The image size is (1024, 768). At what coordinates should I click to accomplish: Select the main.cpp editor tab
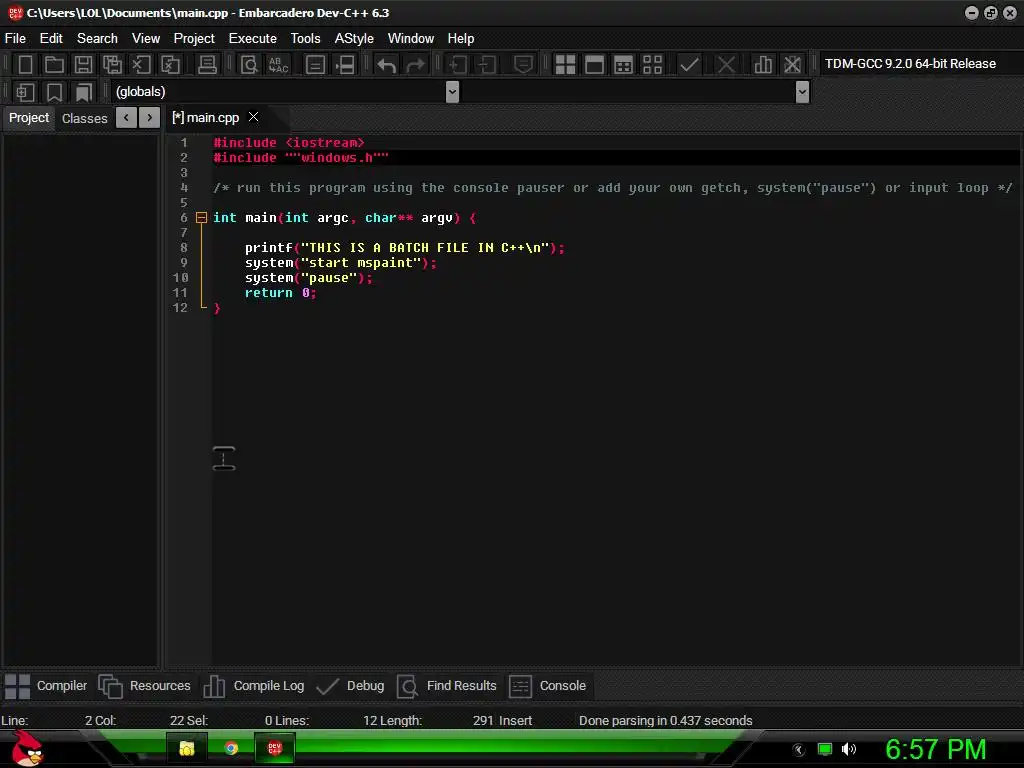(206, 118)
